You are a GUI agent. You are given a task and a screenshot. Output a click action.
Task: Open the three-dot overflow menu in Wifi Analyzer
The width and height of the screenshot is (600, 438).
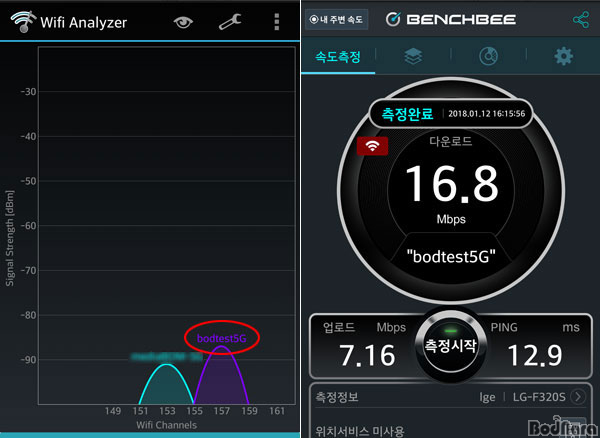(277, 22)
